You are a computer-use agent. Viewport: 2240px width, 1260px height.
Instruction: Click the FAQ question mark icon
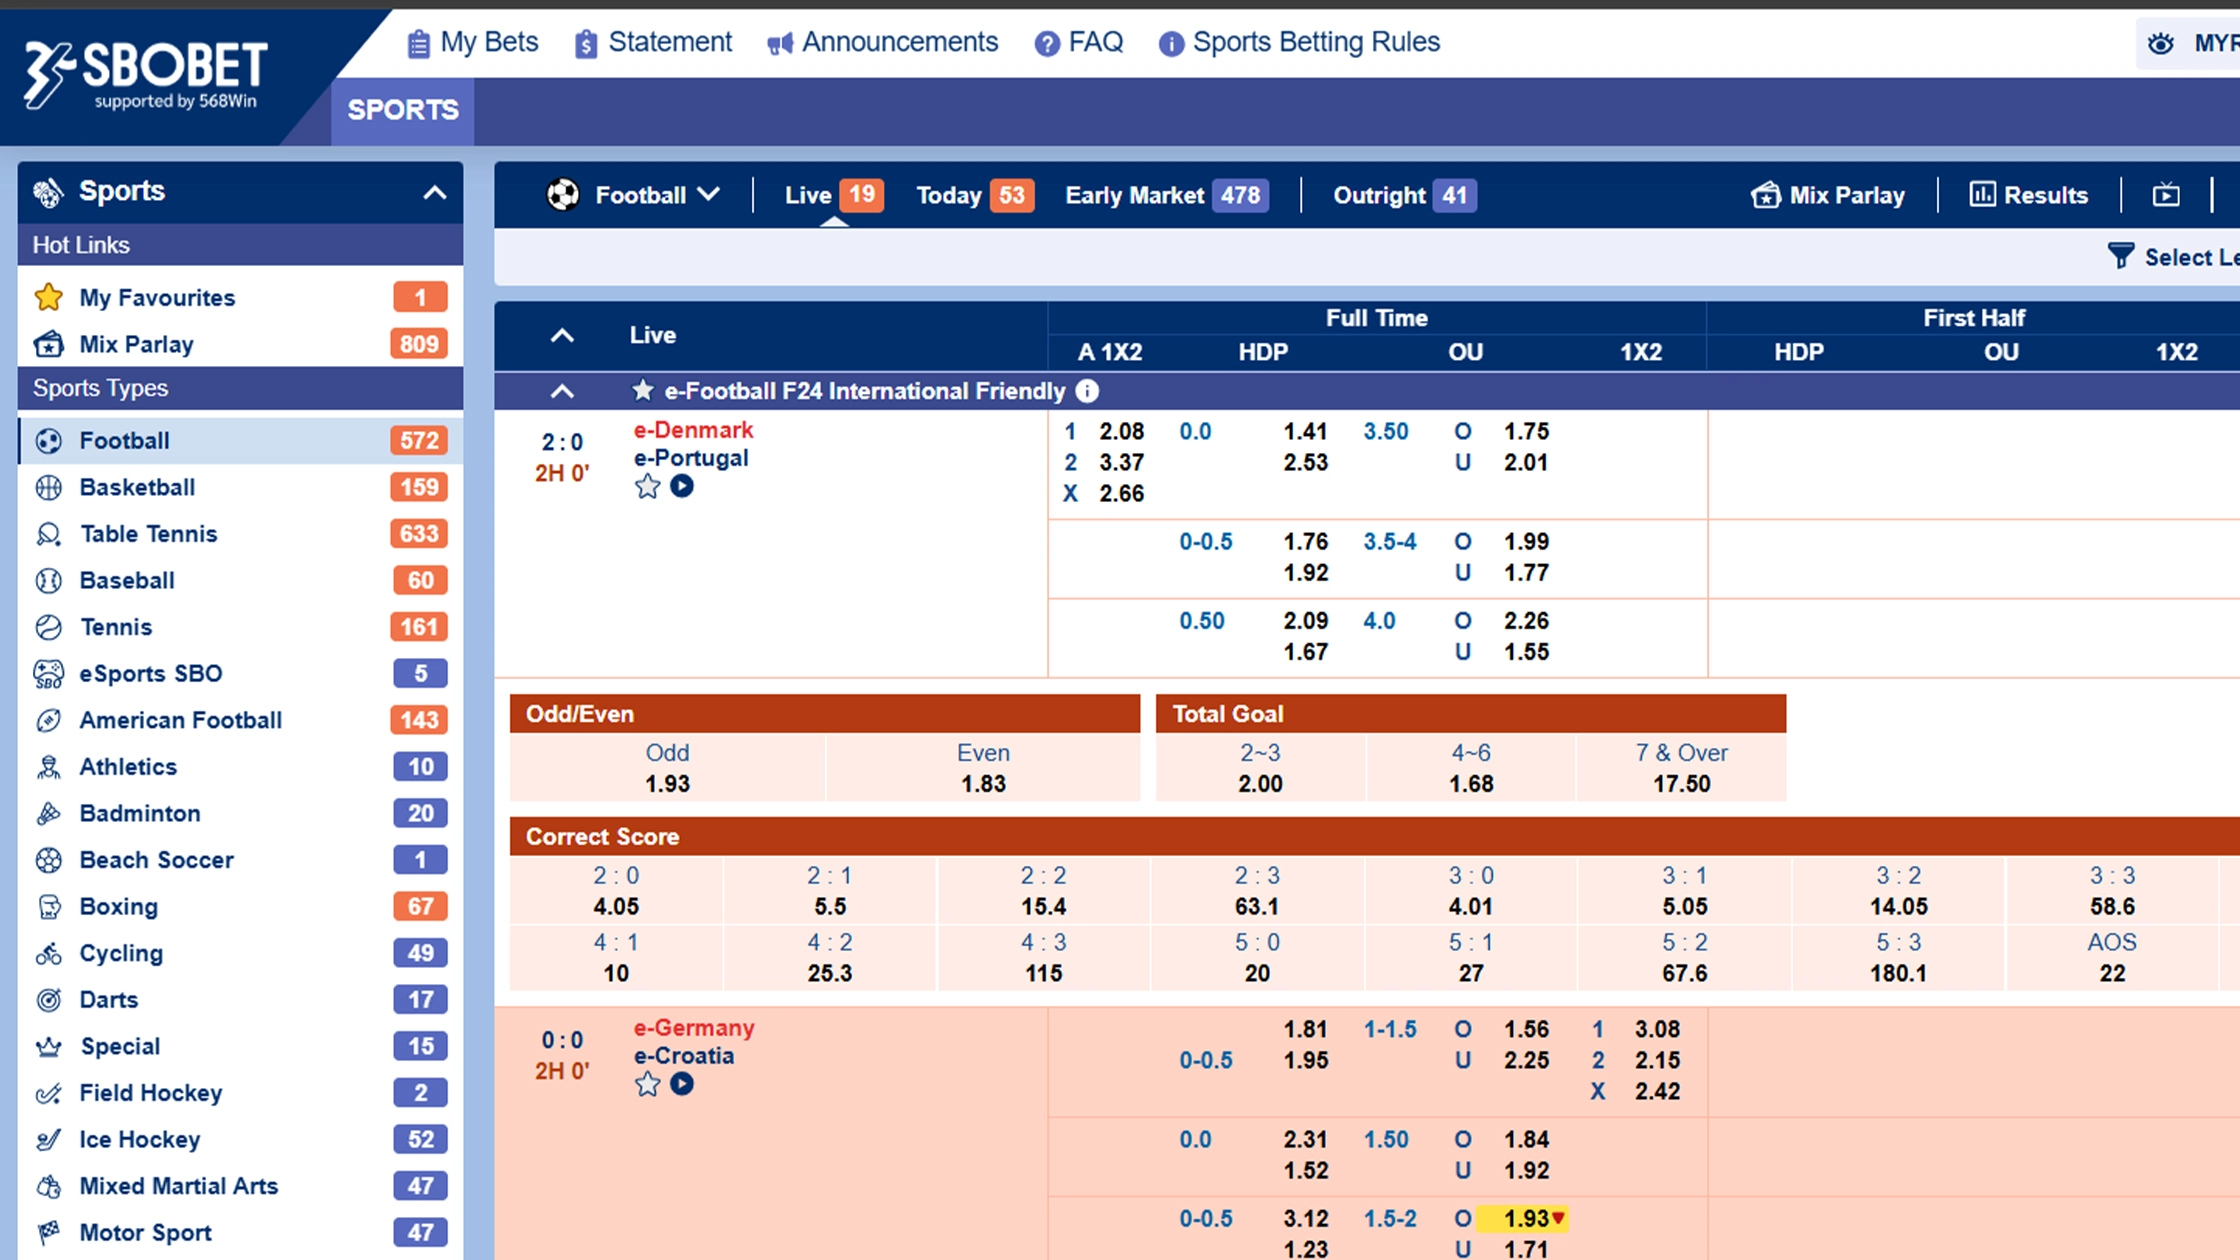point(1047,43)
